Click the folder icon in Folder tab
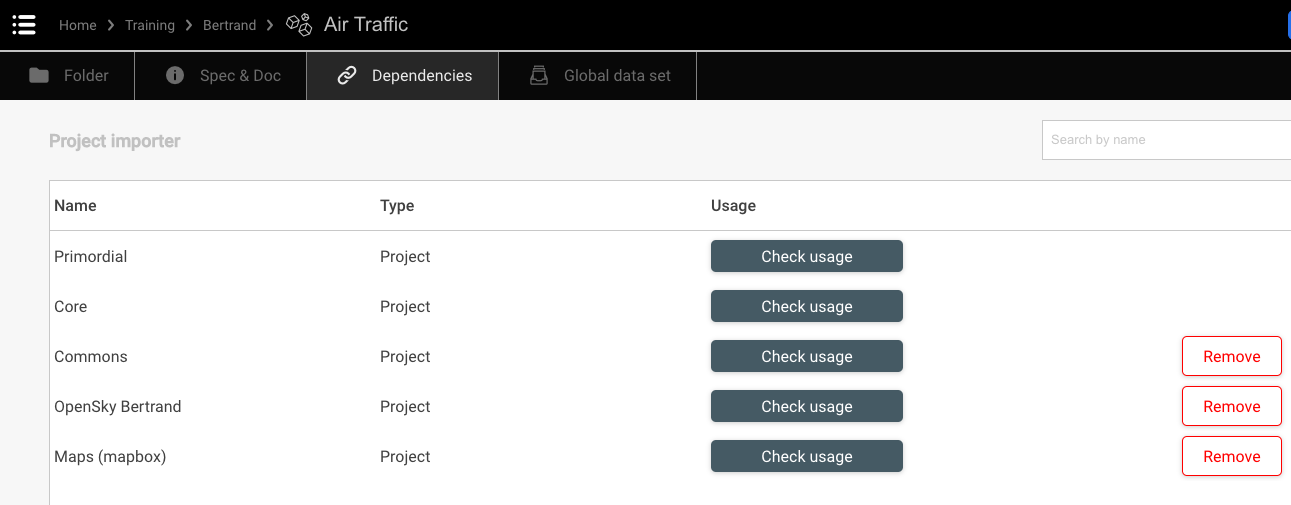 39,76
